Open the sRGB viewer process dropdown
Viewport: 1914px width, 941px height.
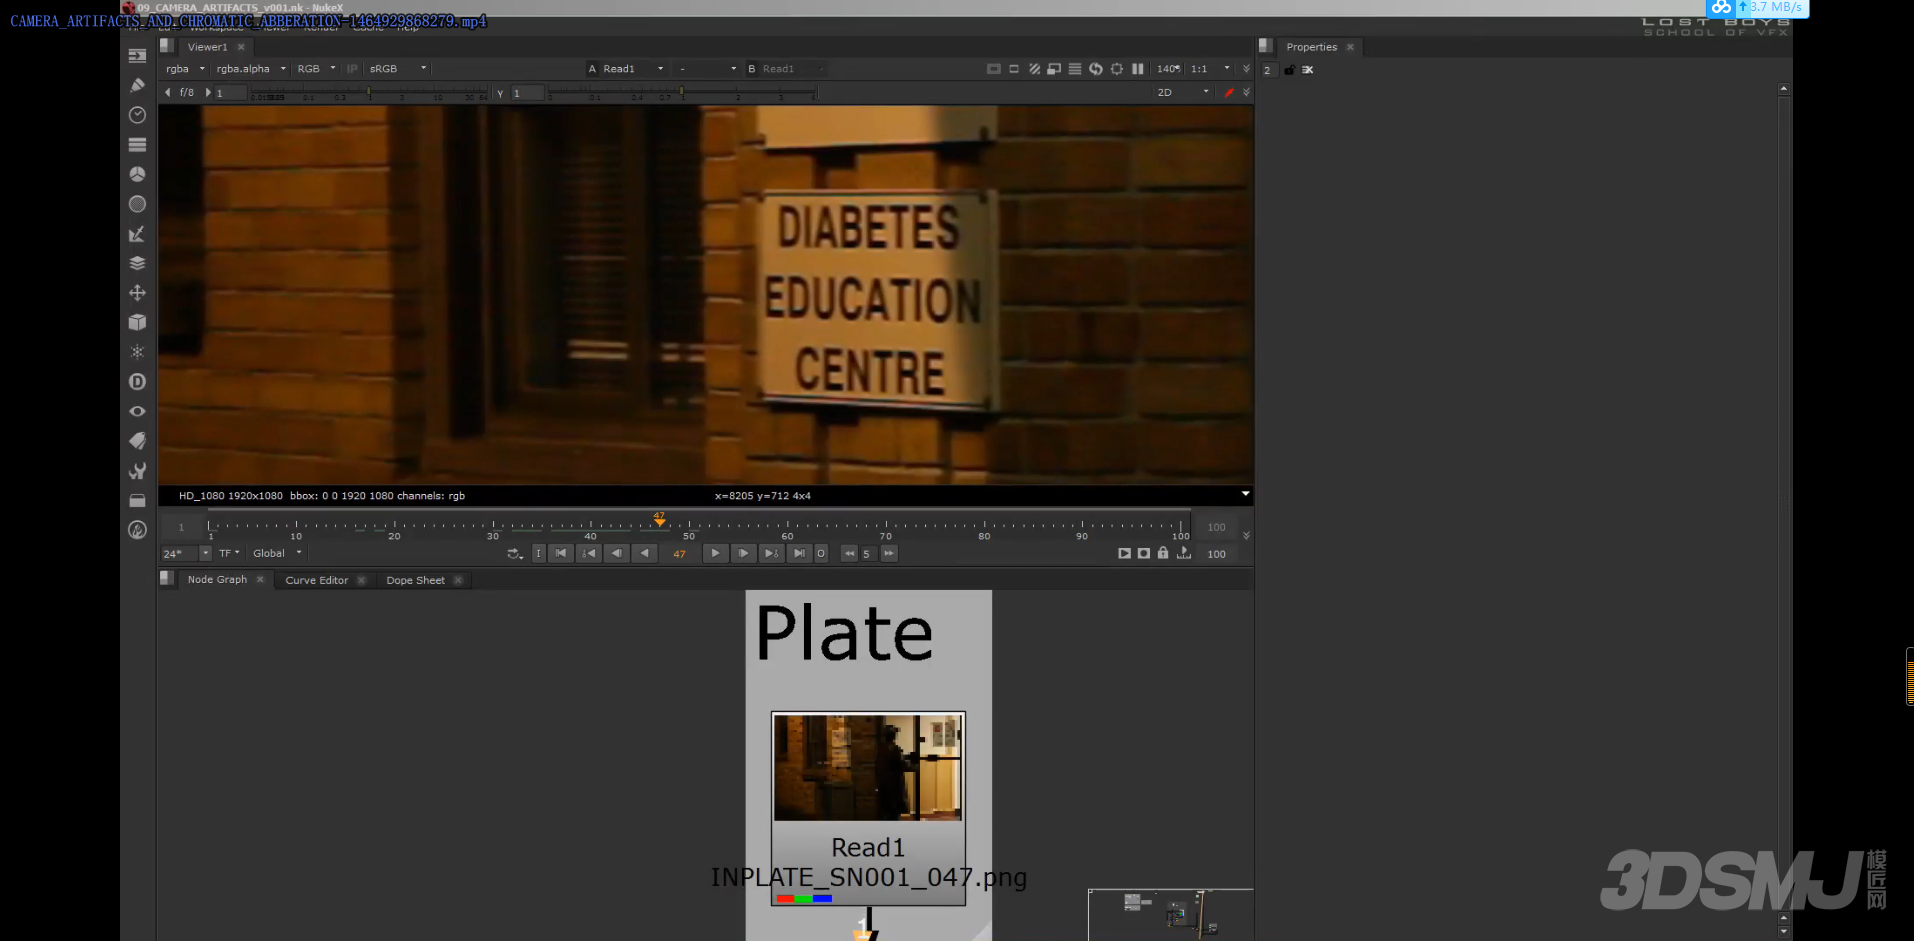(398, 69)
